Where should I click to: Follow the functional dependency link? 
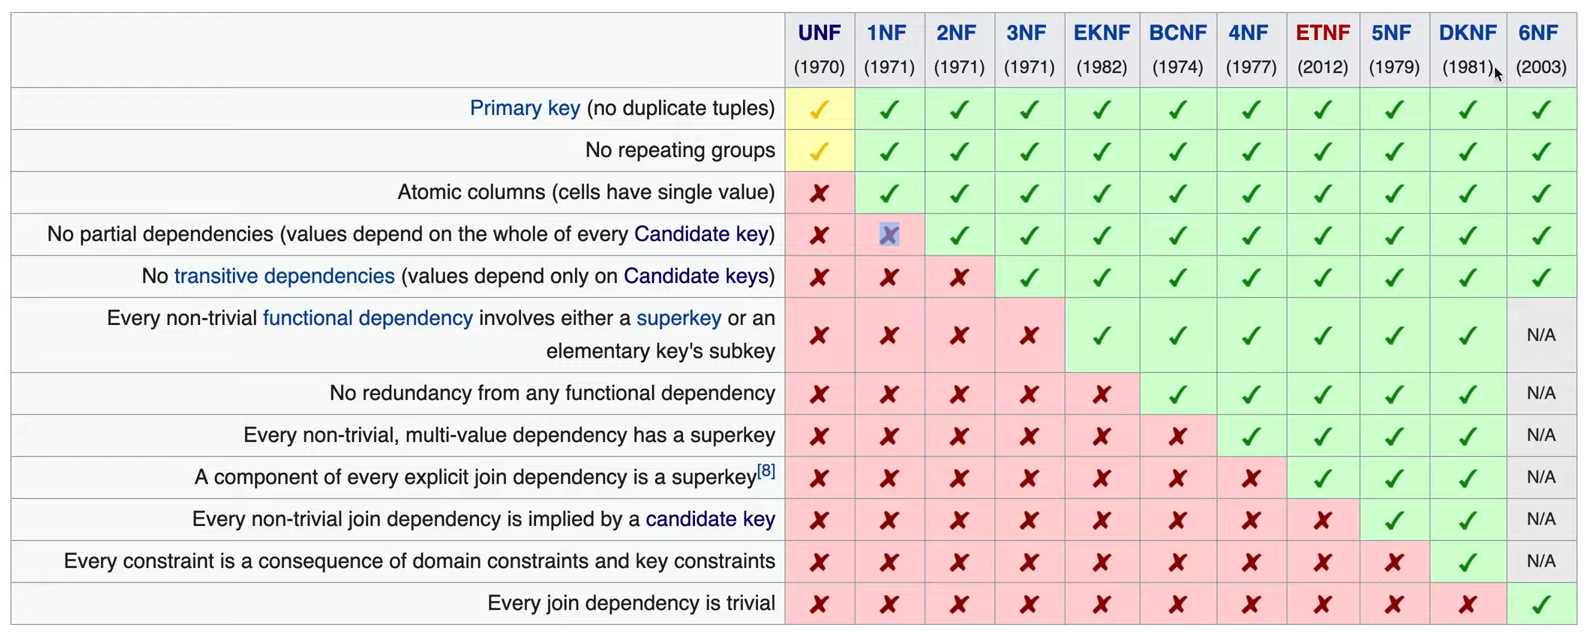pos(367,318)
